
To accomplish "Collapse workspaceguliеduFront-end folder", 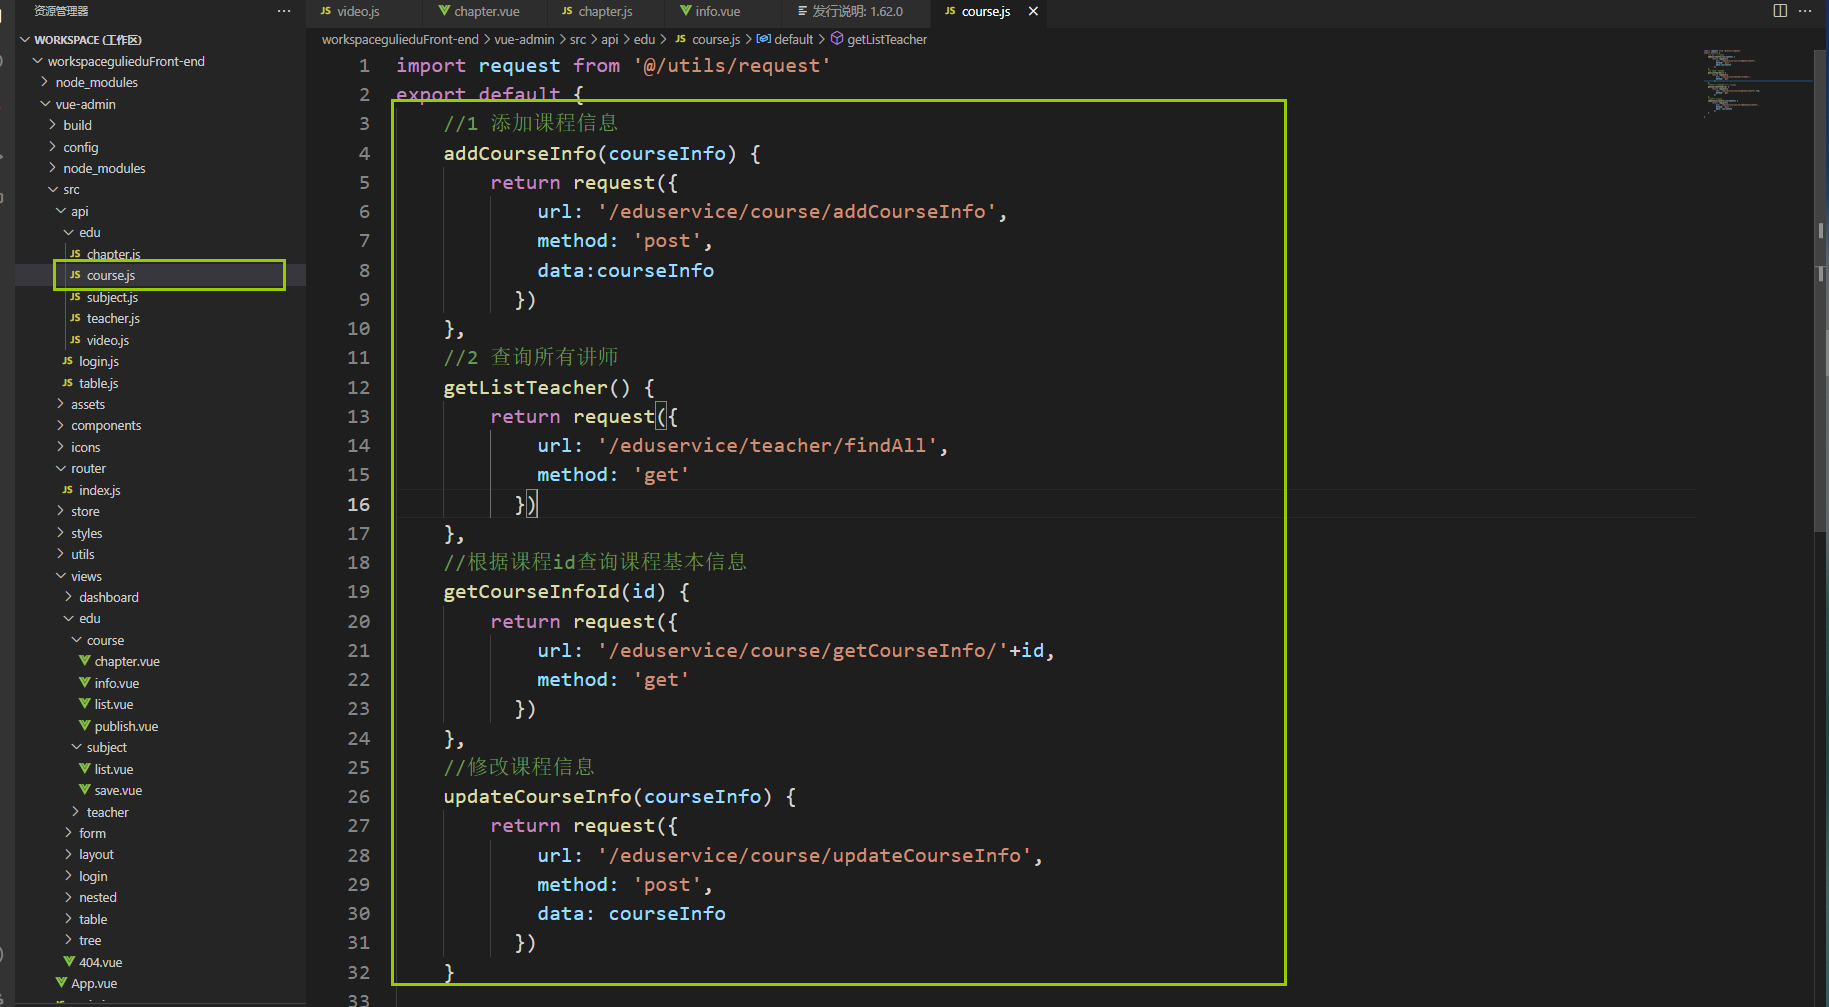I will pyautogui.click(x=37, y=61).
